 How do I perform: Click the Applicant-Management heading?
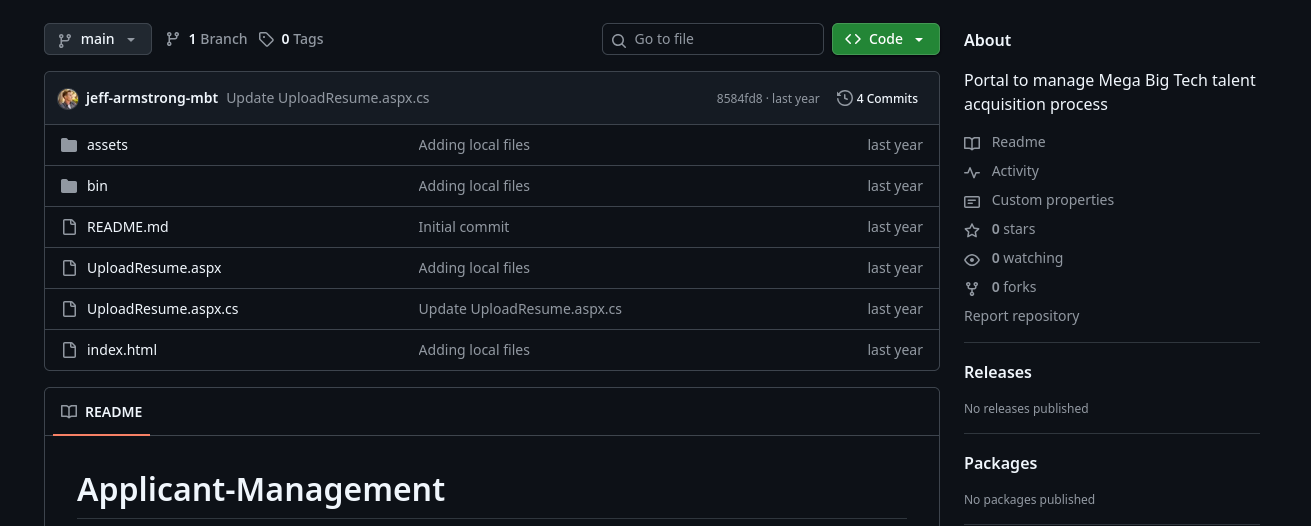pyautogui.click(x=261, y=489)
